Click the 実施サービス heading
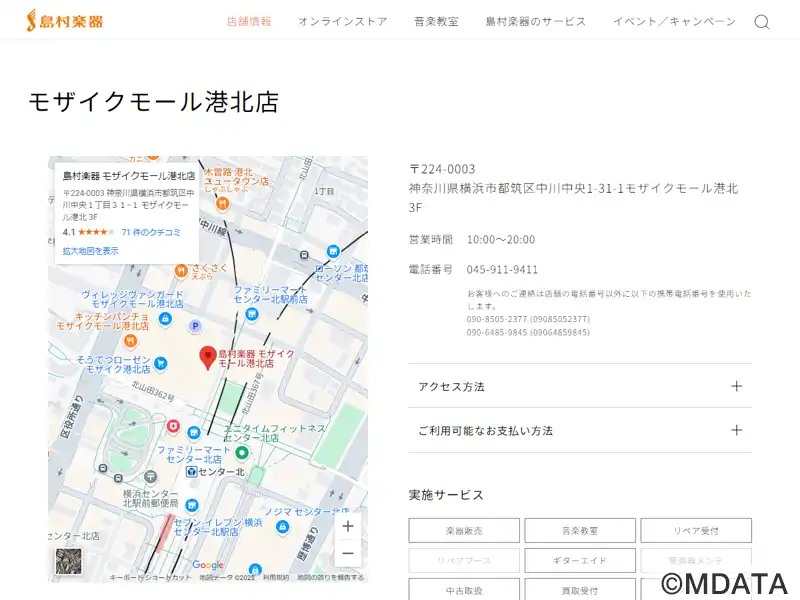800x600 pixels. pyautogui.click(x=446, y=495)
